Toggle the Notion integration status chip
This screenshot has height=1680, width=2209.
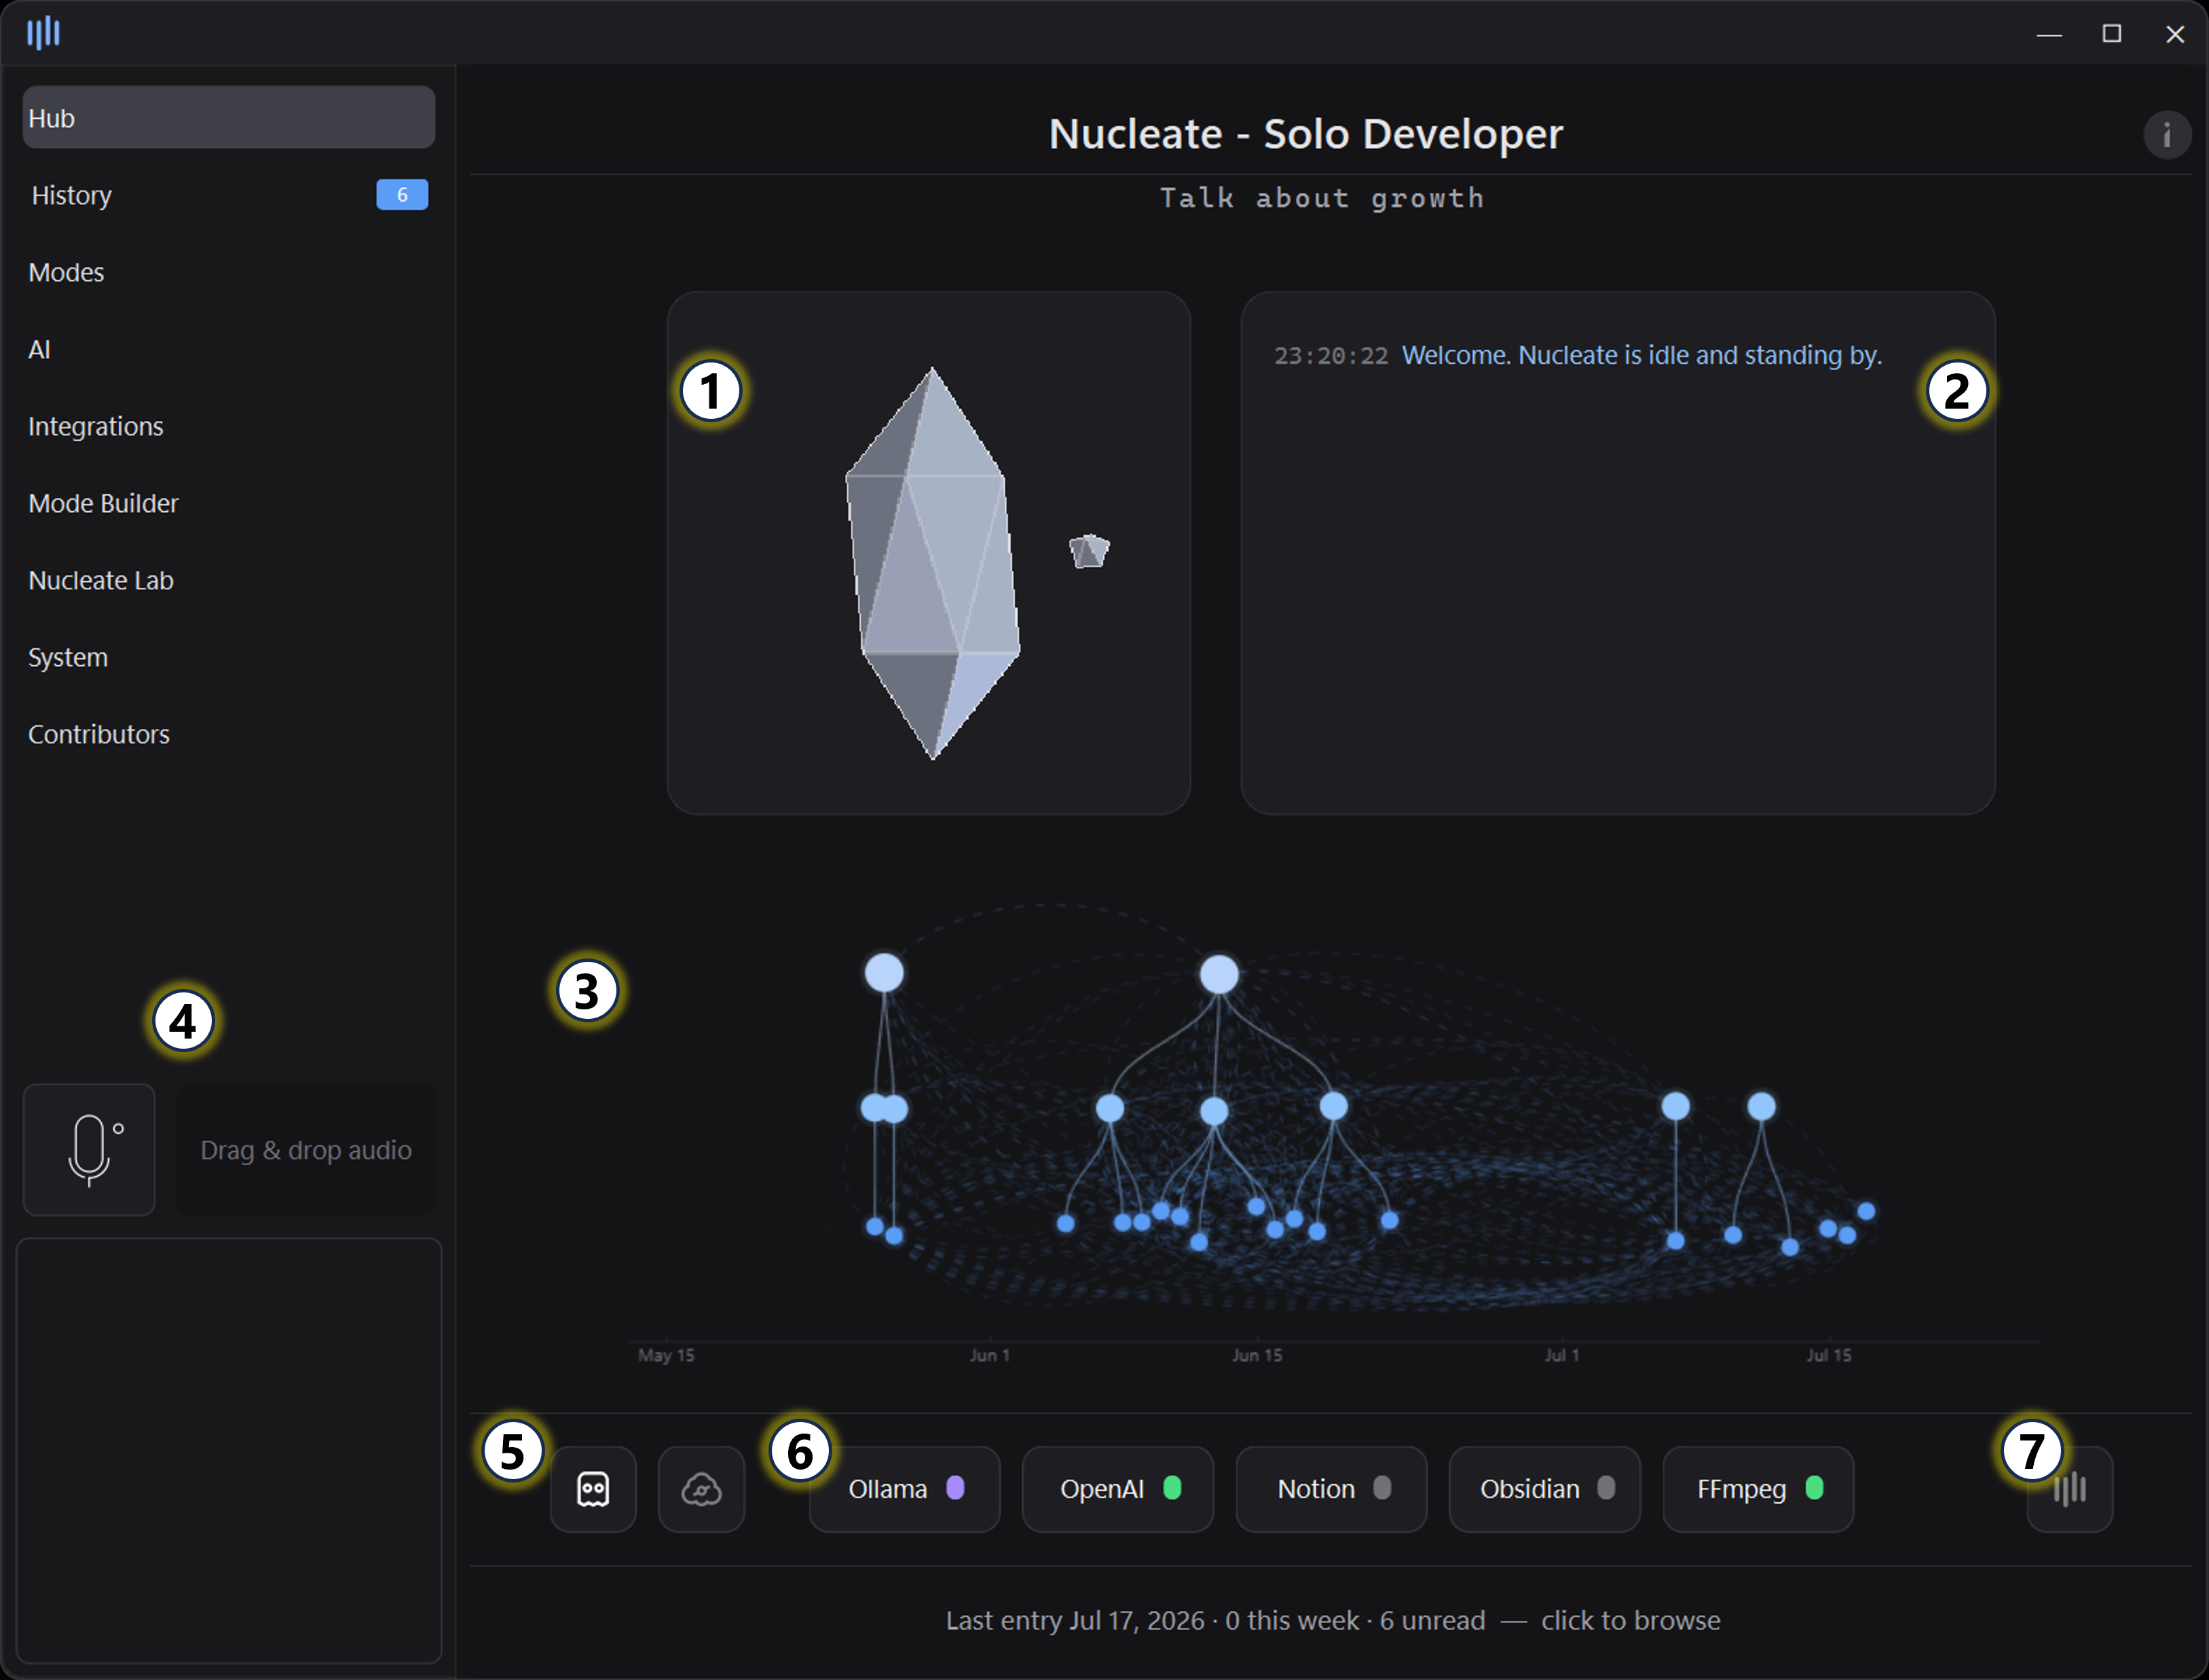tap(1331, 1489)
